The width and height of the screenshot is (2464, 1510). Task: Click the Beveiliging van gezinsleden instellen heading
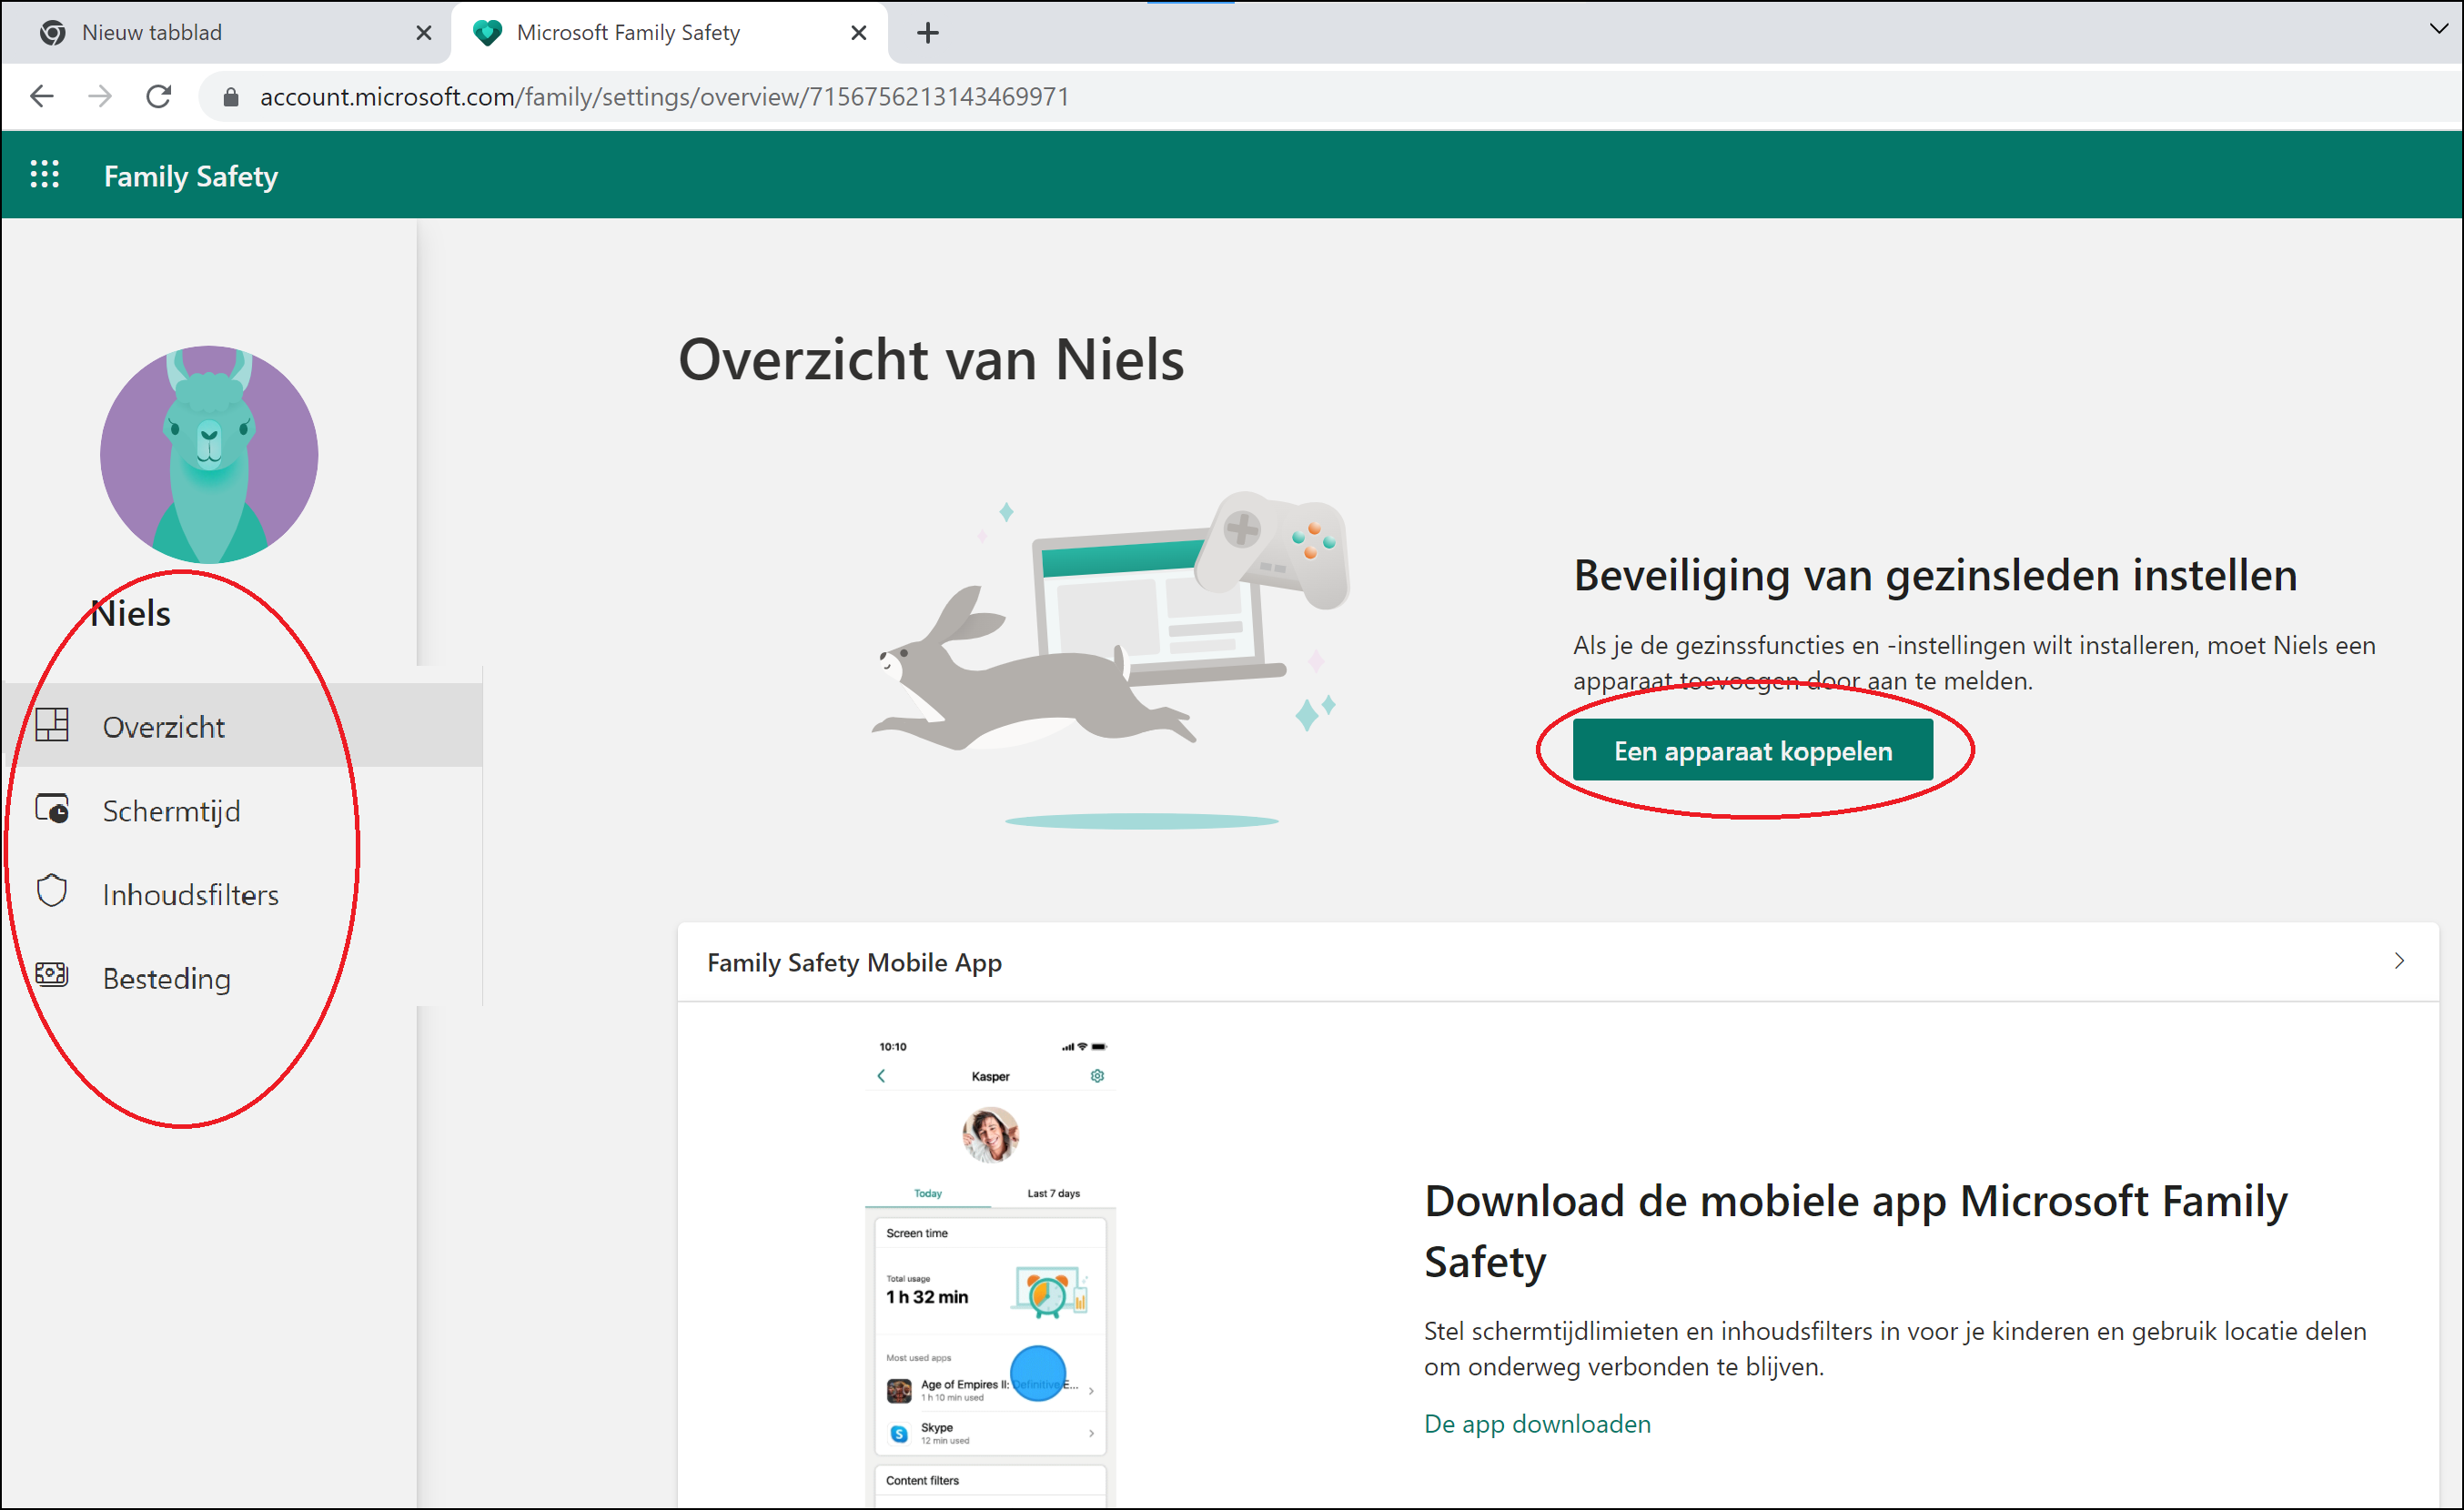pyautogui.click(x=1935, y=575)
